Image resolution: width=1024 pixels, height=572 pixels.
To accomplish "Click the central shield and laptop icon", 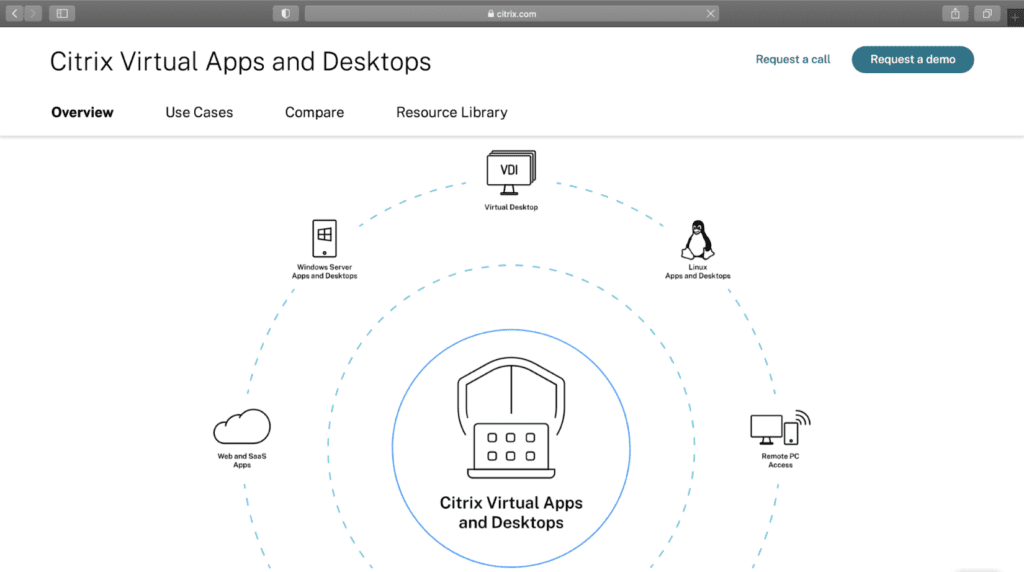I will coord(511,417).
